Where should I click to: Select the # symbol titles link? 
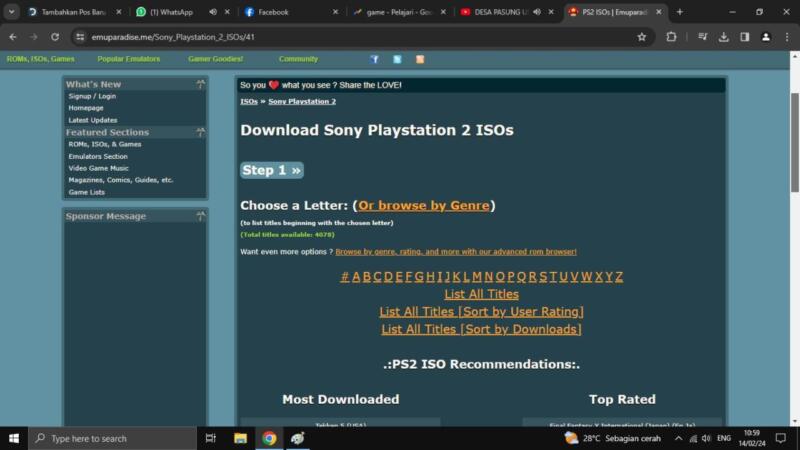point(345,276)
